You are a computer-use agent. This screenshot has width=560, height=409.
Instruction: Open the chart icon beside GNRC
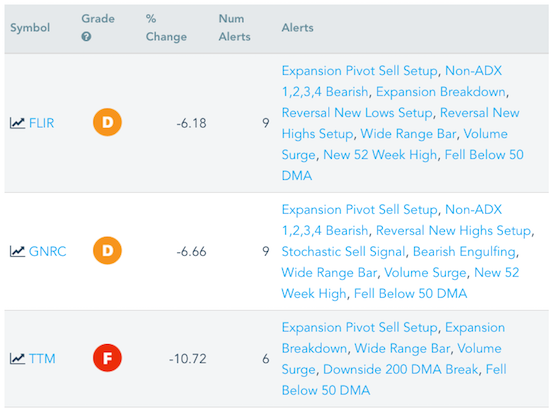[17, 251]
